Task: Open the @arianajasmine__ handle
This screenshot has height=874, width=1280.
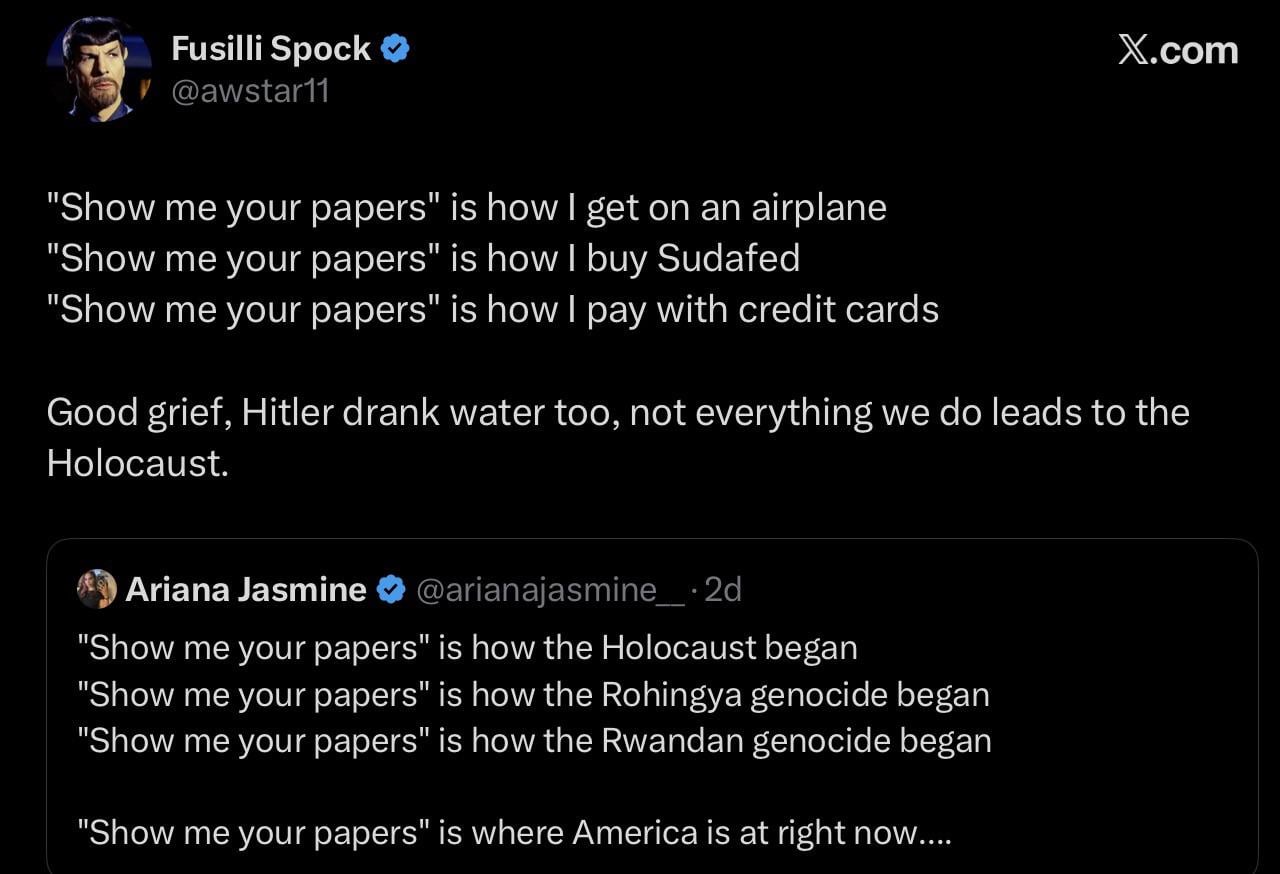Action: (x=550, y=590)
